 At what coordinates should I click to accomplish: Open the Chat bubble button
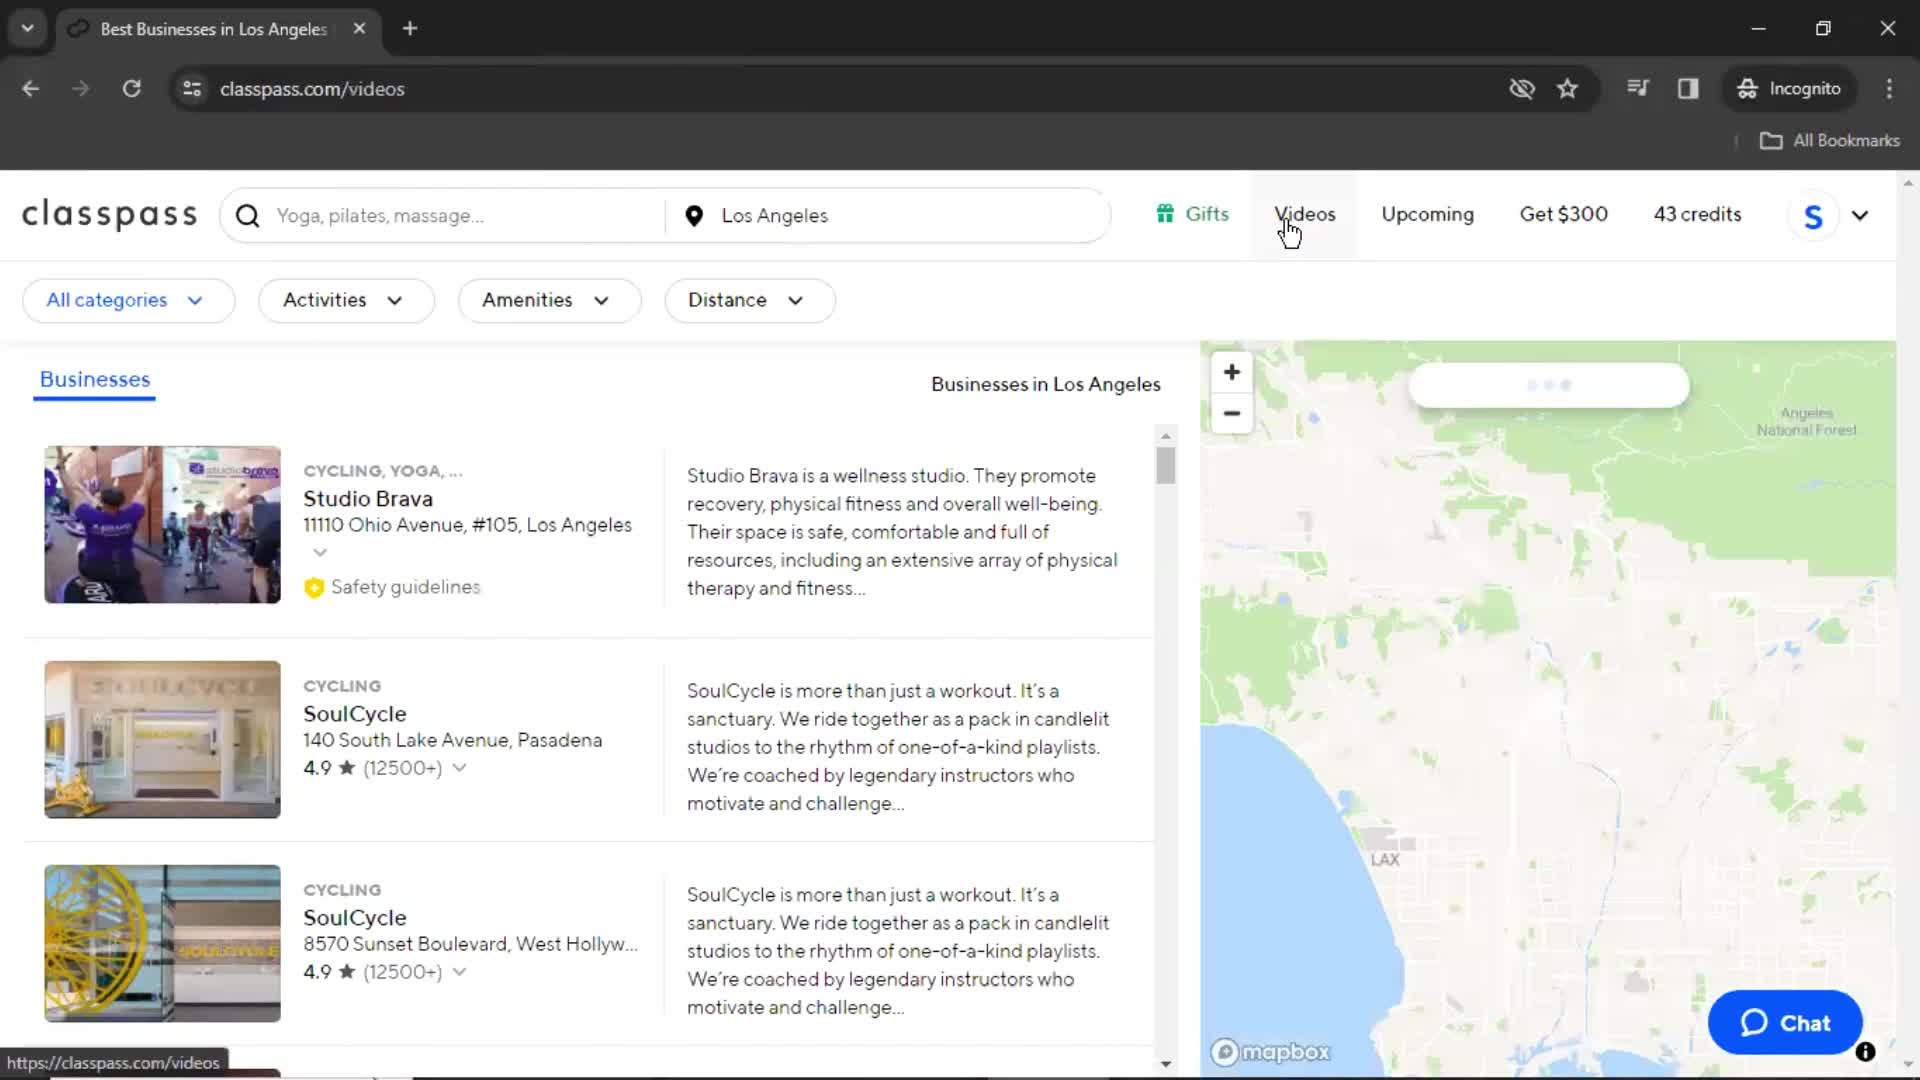[1785, 1023]
